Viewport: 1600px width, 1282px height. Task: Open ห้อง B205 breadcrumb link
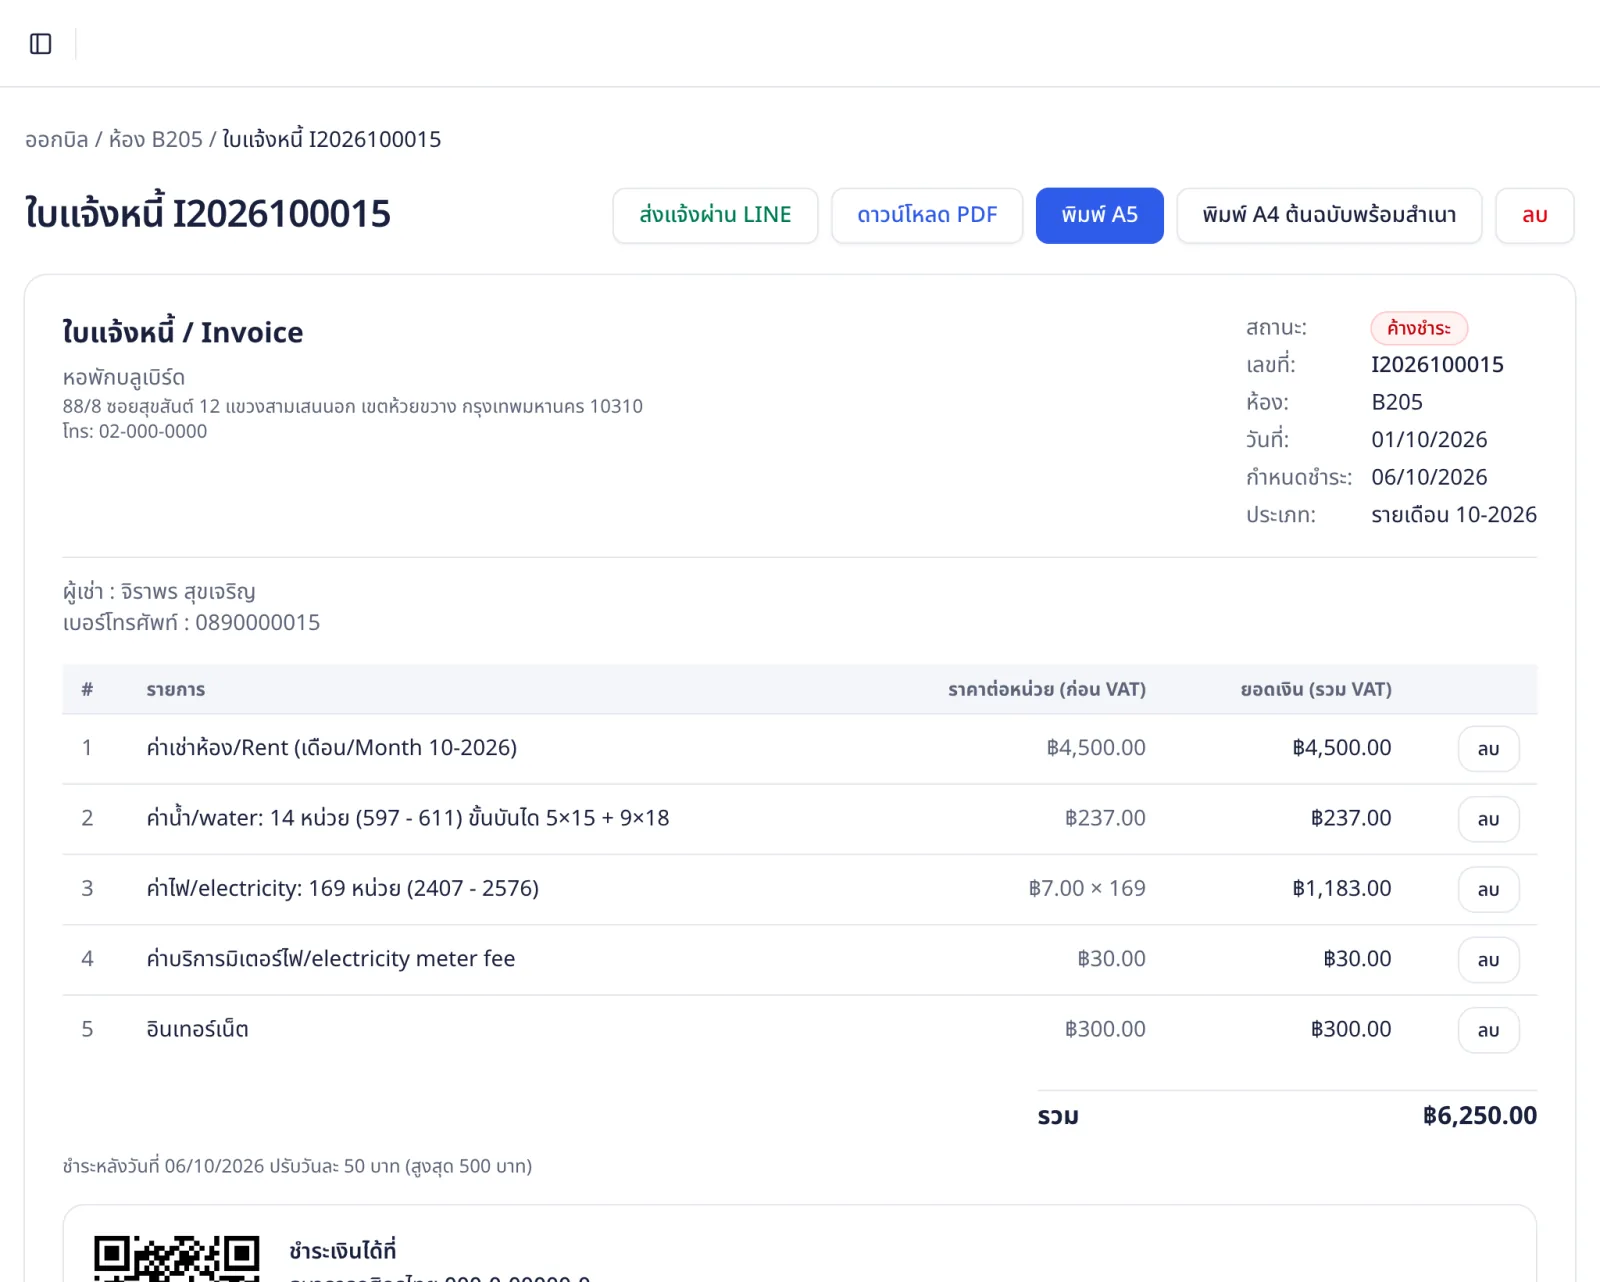pyautogui.click(x=155, y=139)
